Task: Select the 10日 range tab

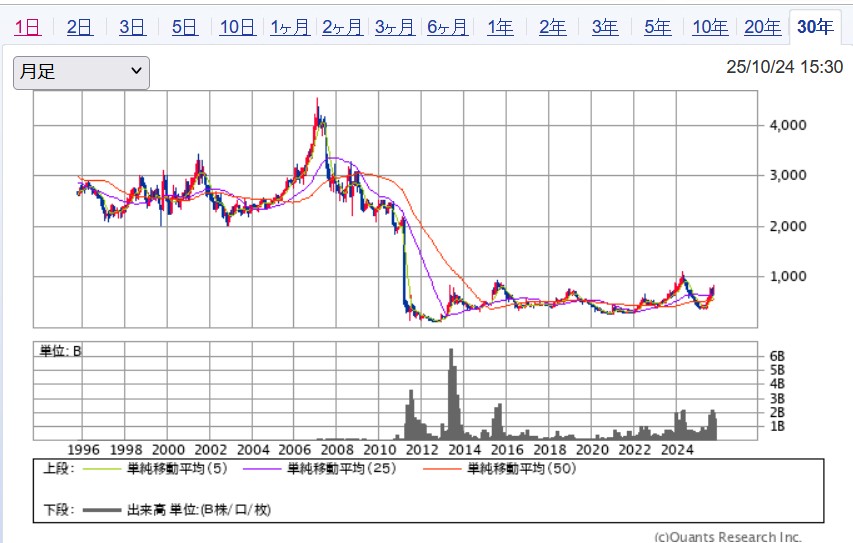Action: point(237,27)
